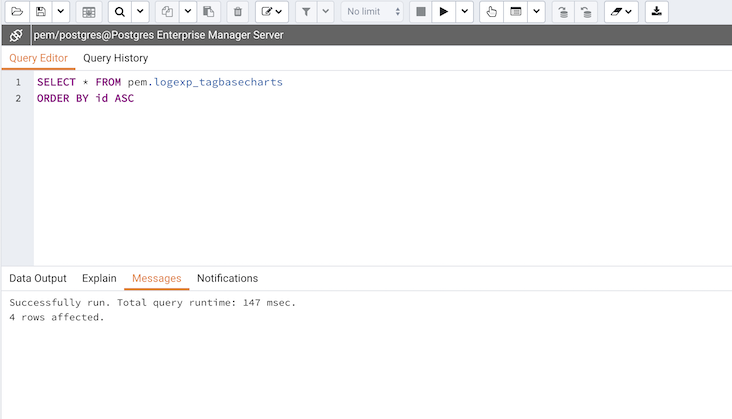Click the '4 rows affected' message
732x419 pixels.
[56, 317]
